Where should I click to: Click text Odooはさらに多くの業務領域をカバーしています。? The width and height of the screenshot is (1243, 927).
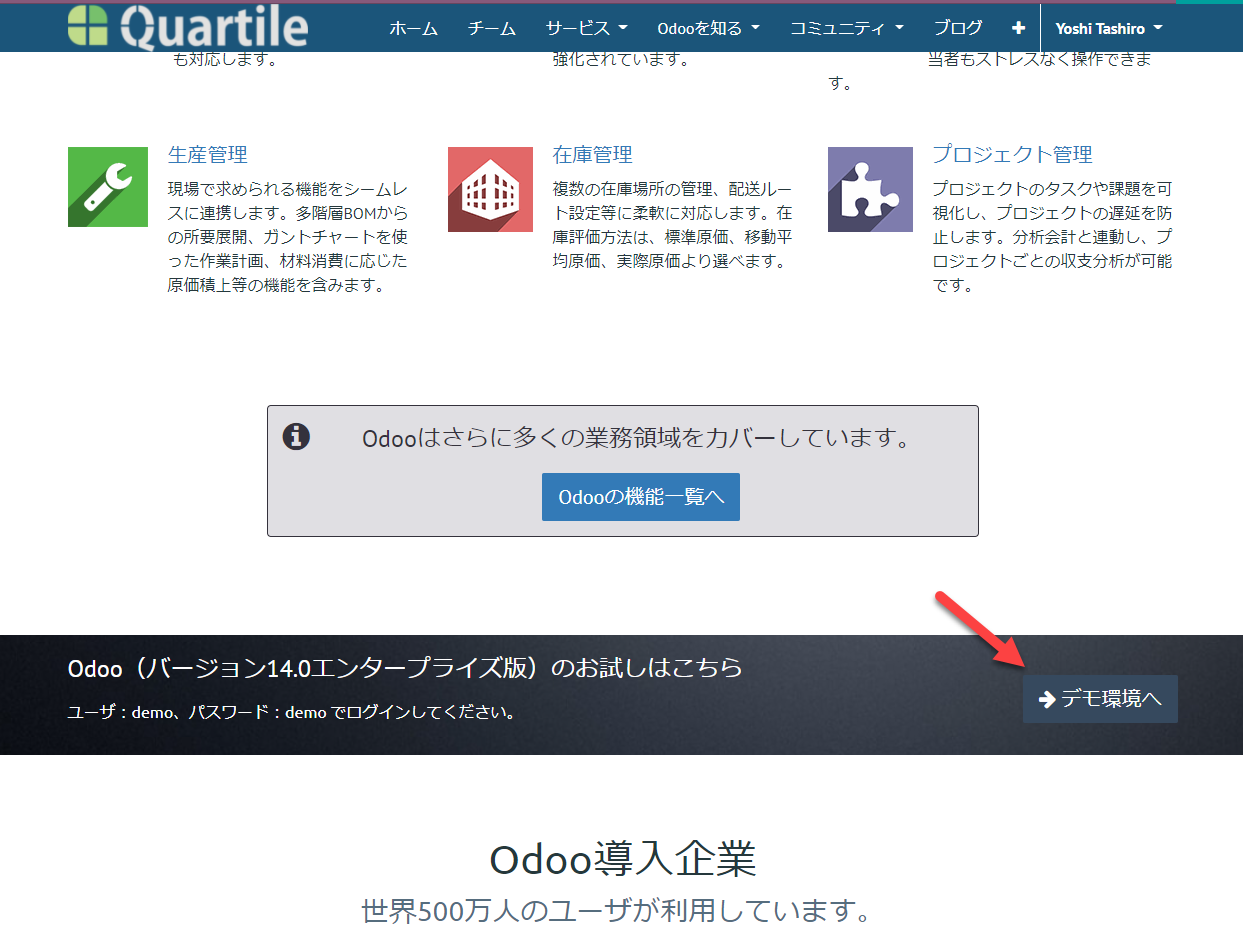pos(636,438)
